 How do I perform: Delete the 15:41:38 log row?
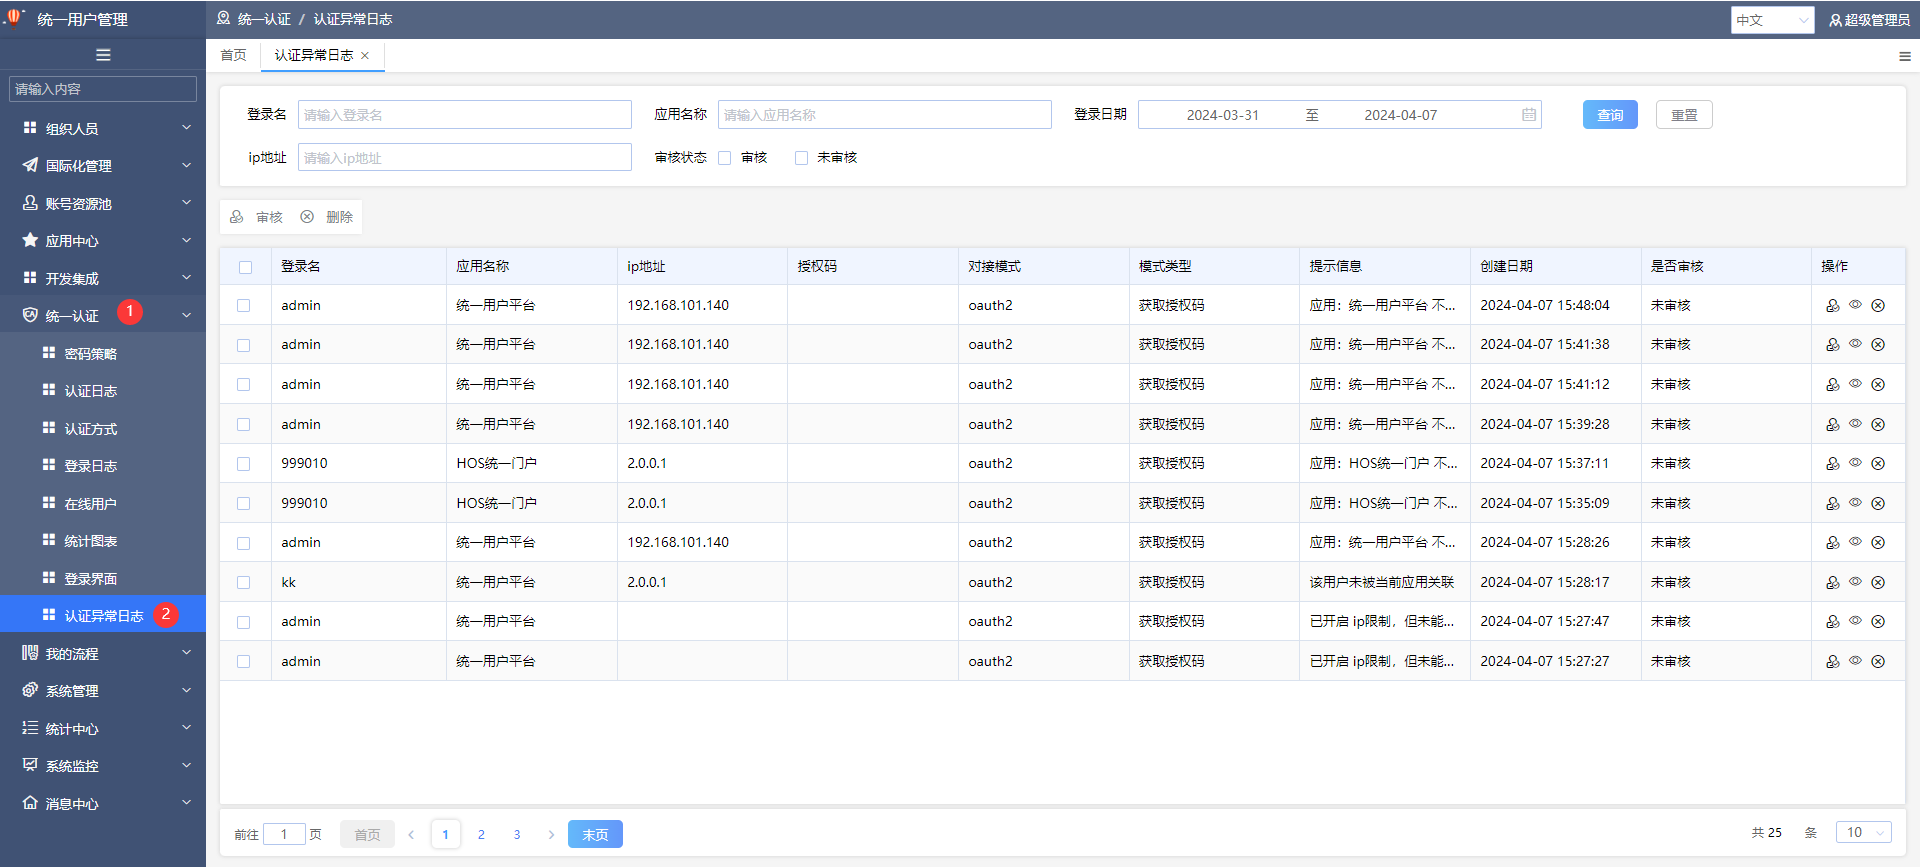(x=1878, y=344)
